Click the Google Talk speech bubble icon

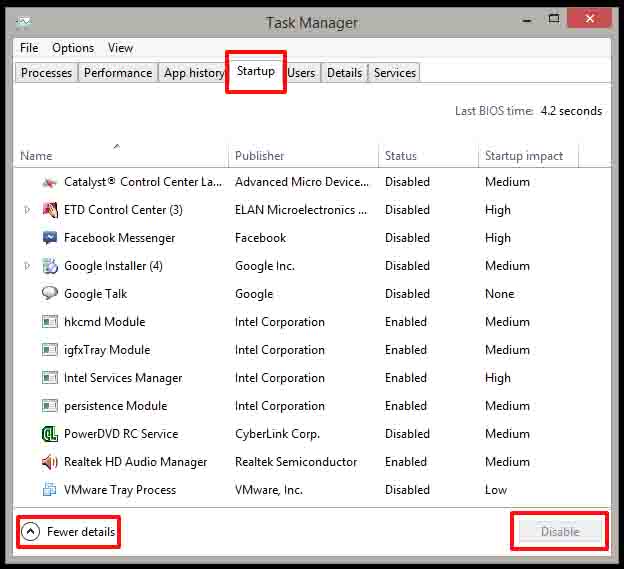pos(50,294)
